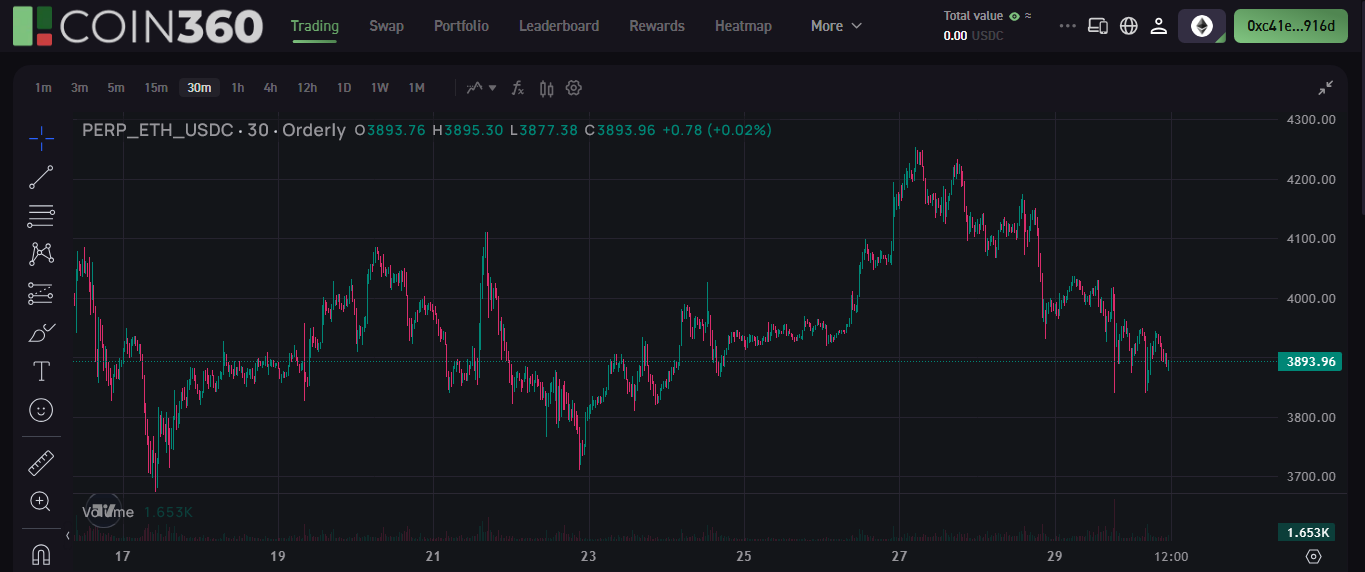Click the zoom in tool
Screen dimensions: 1365x572
41,502
